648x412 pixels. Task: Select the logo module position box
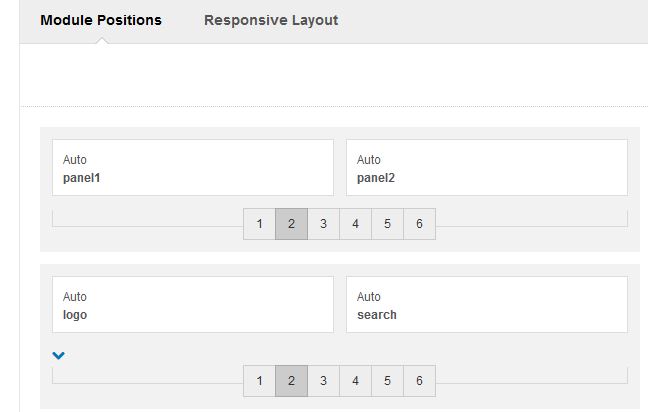point(193,305)
